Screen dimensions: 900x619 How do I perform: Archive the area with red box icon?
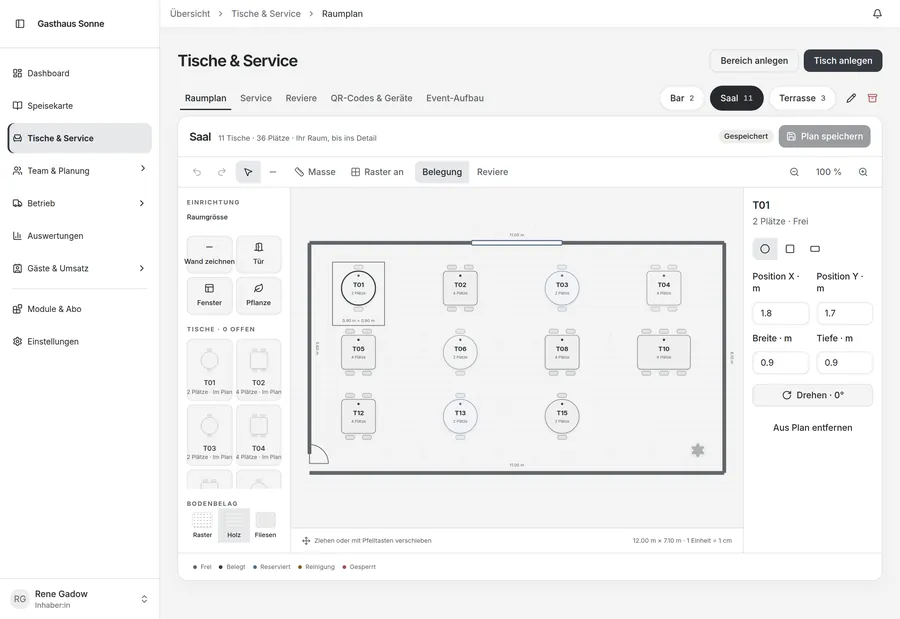point(872,98)
